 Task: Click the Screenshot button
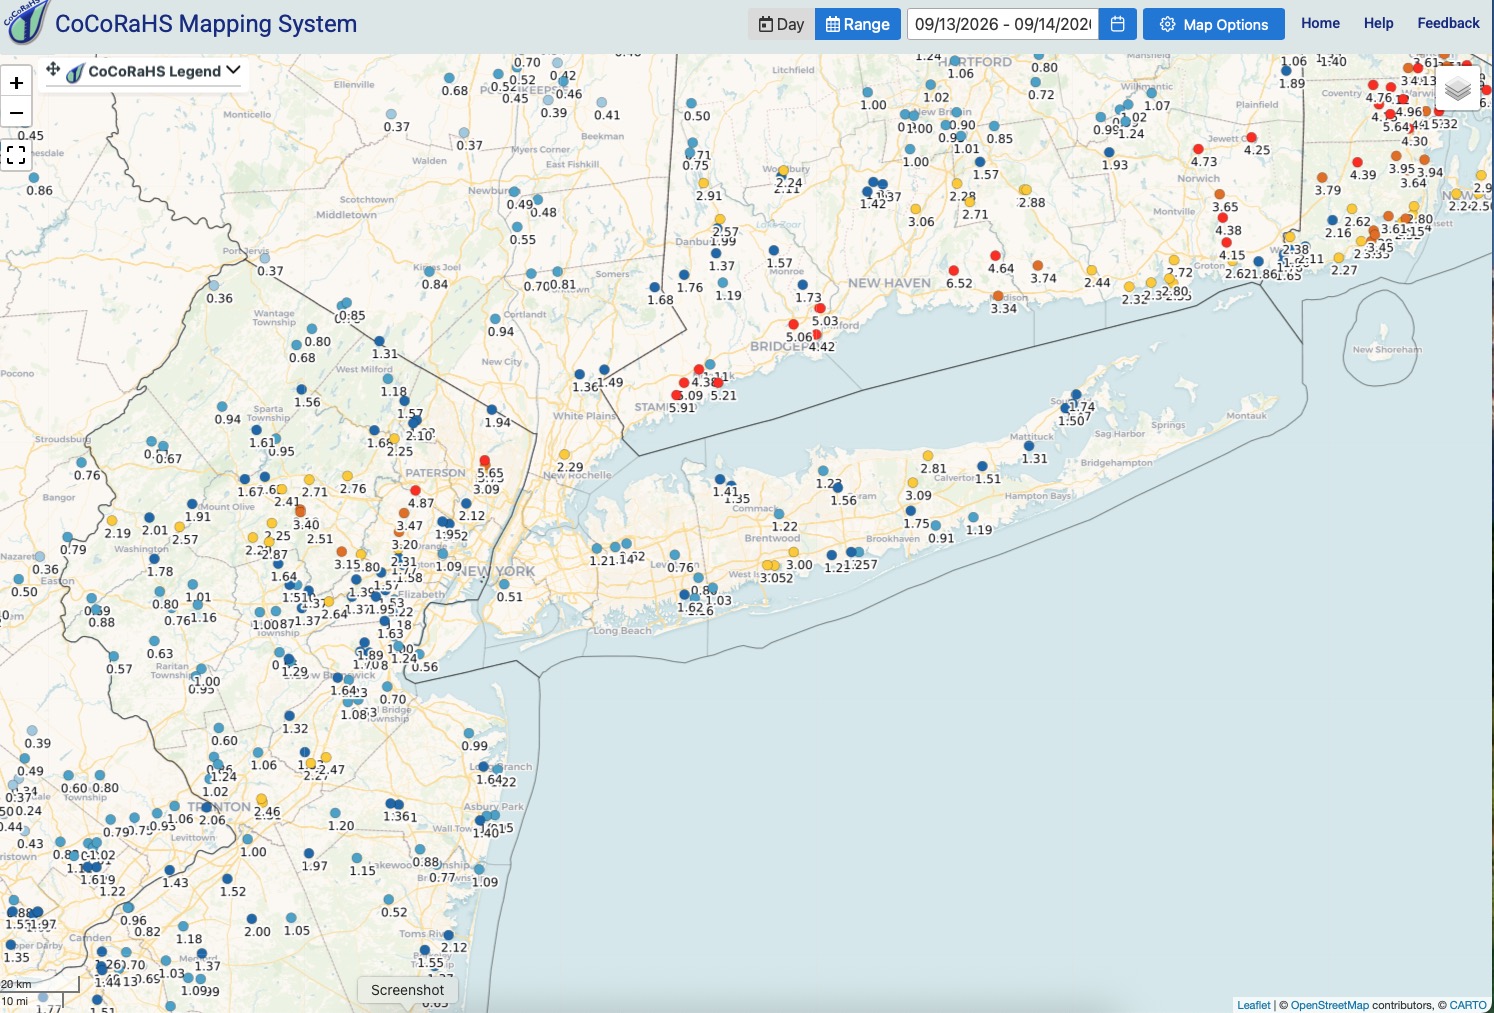click(x=408, y=990)
